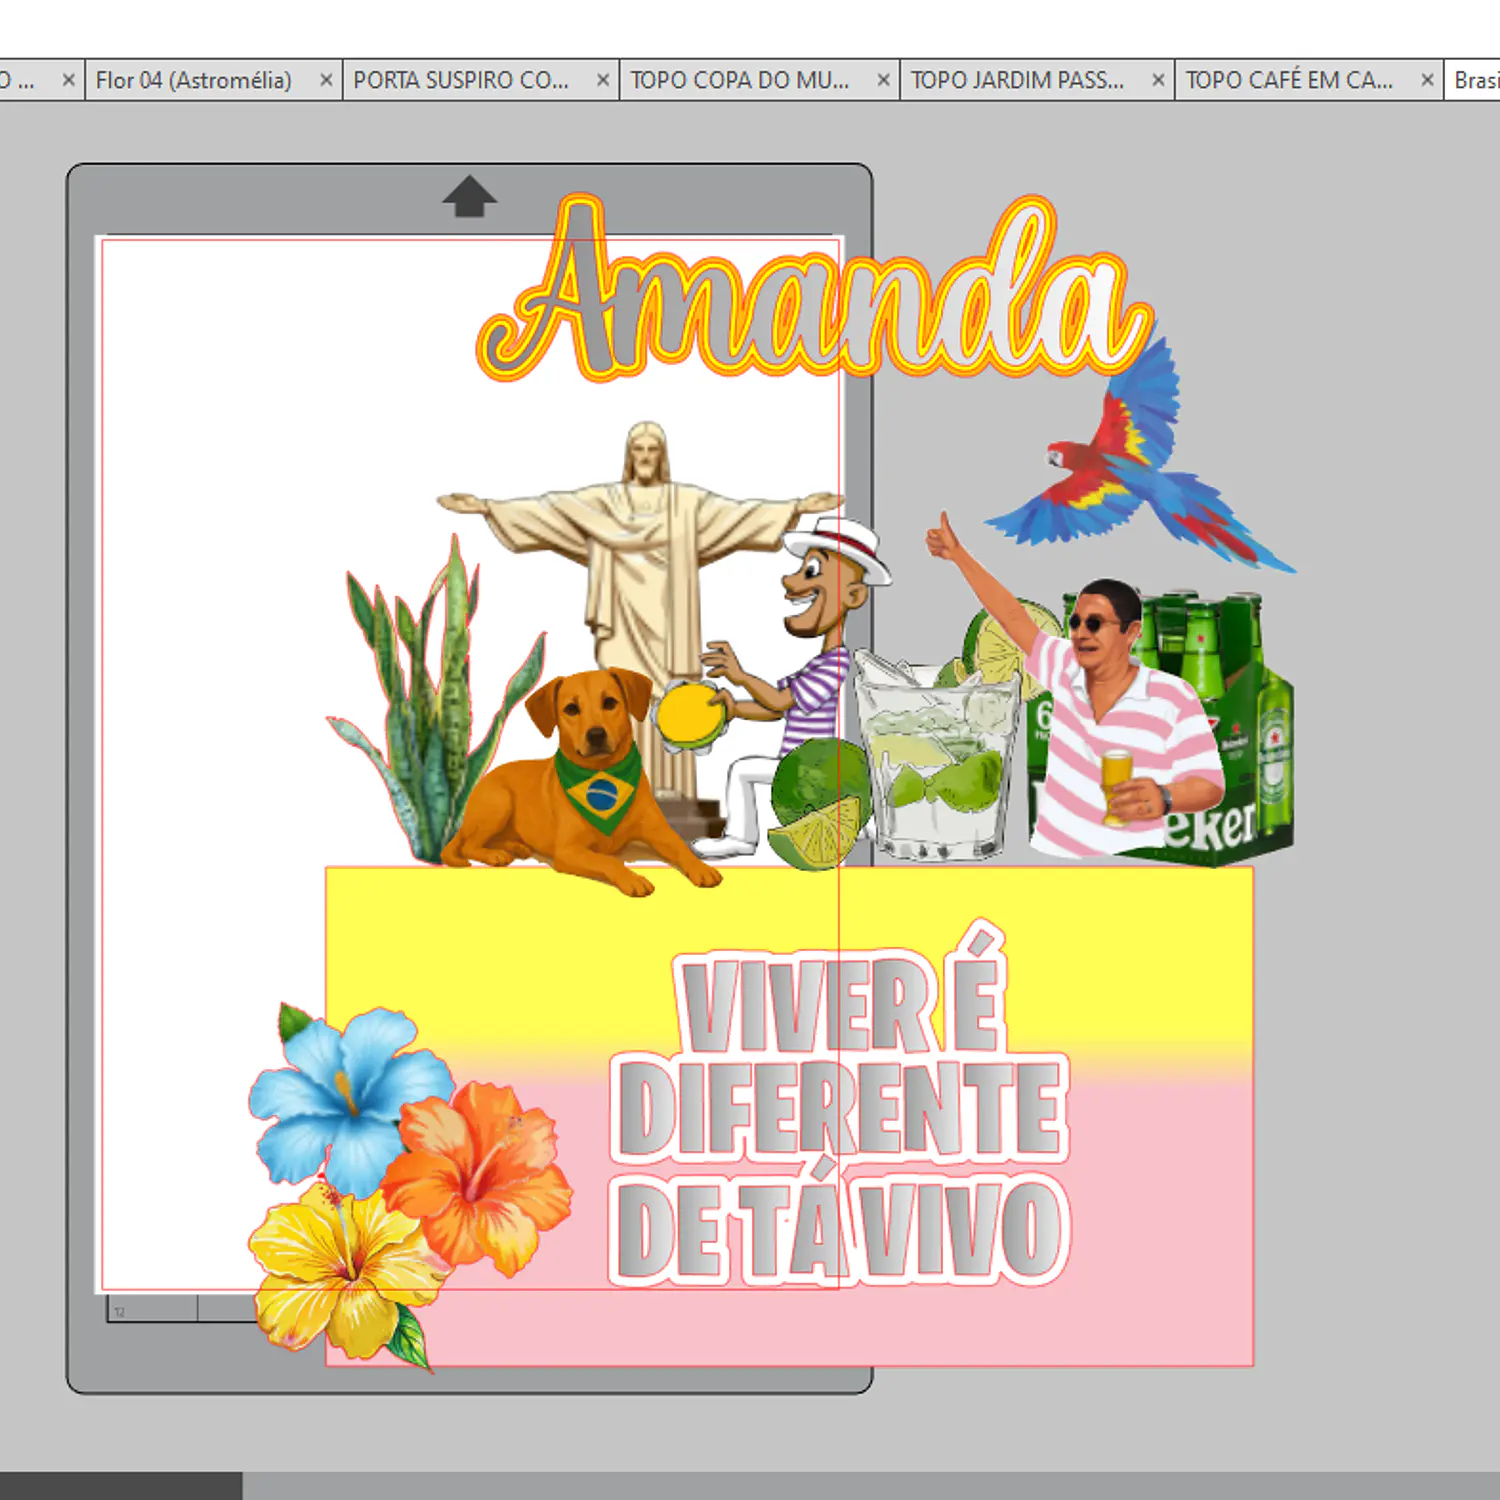Open the PORTA SUSPIRO CO... tab
The width and height of the screenshot is (1500, 1500).
coord(461,80)
